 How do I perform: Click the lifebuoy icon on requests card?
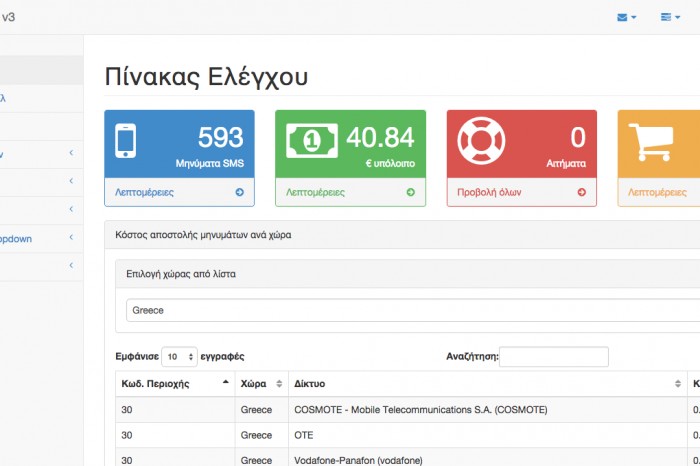coord(481,141)
